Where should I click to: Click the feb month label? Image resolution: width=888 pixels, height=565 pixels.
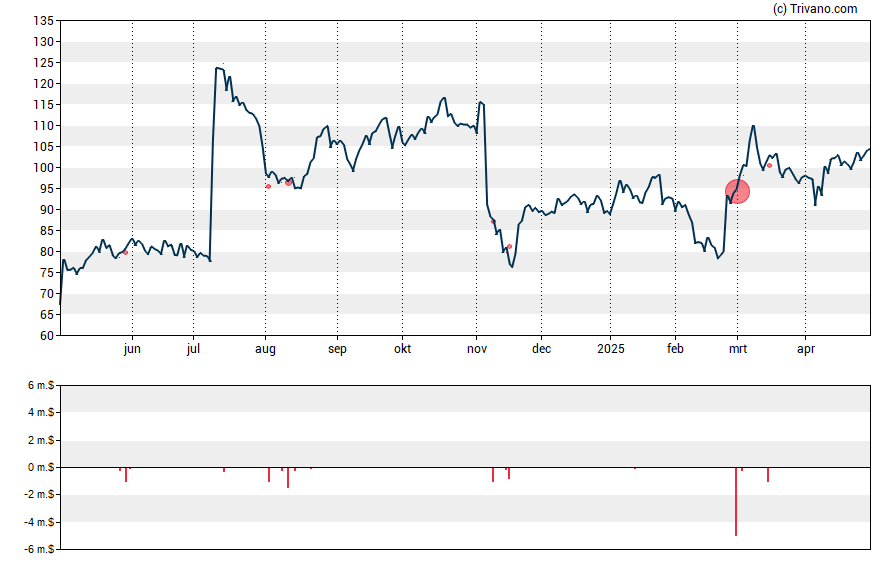675,349
